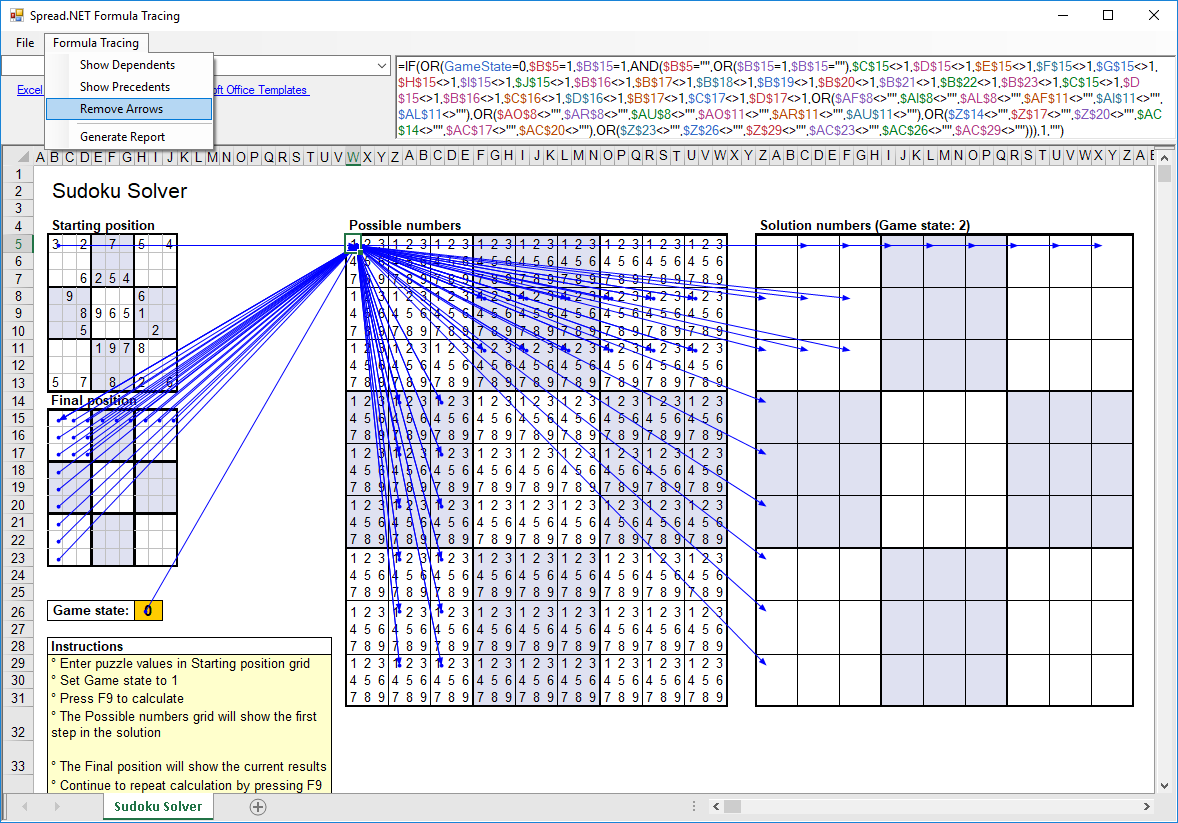Image resolution: width=1178 pixels, height=823 pixels.
Task: Click the vertical scrollbar down arrow
Action: pyautogui.click(x=1164, y=786)
